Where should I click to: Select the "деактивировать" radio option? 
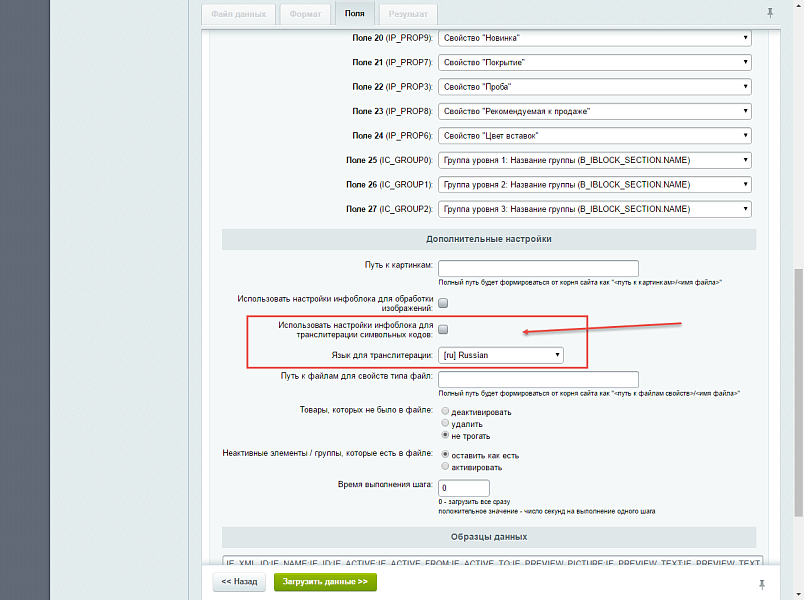(x=444, y=410)
